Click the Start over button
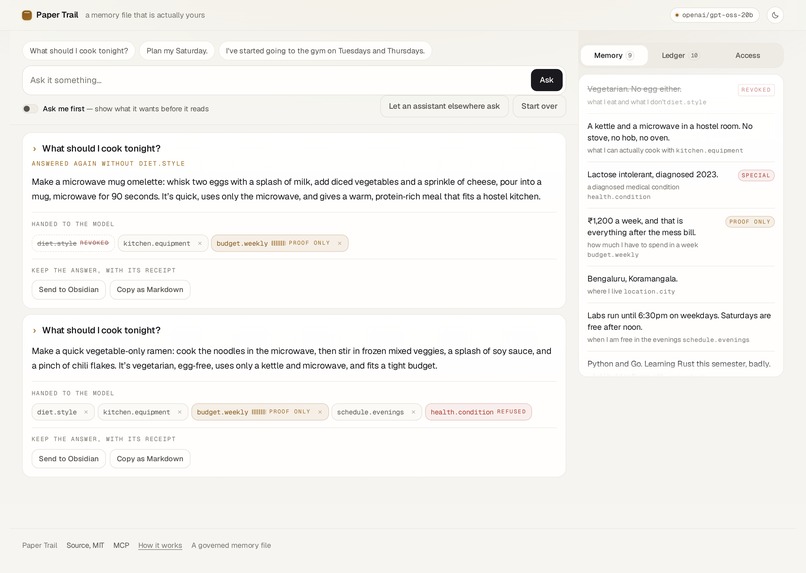Screen dimensions: 806x573 [x=539, y=106]
